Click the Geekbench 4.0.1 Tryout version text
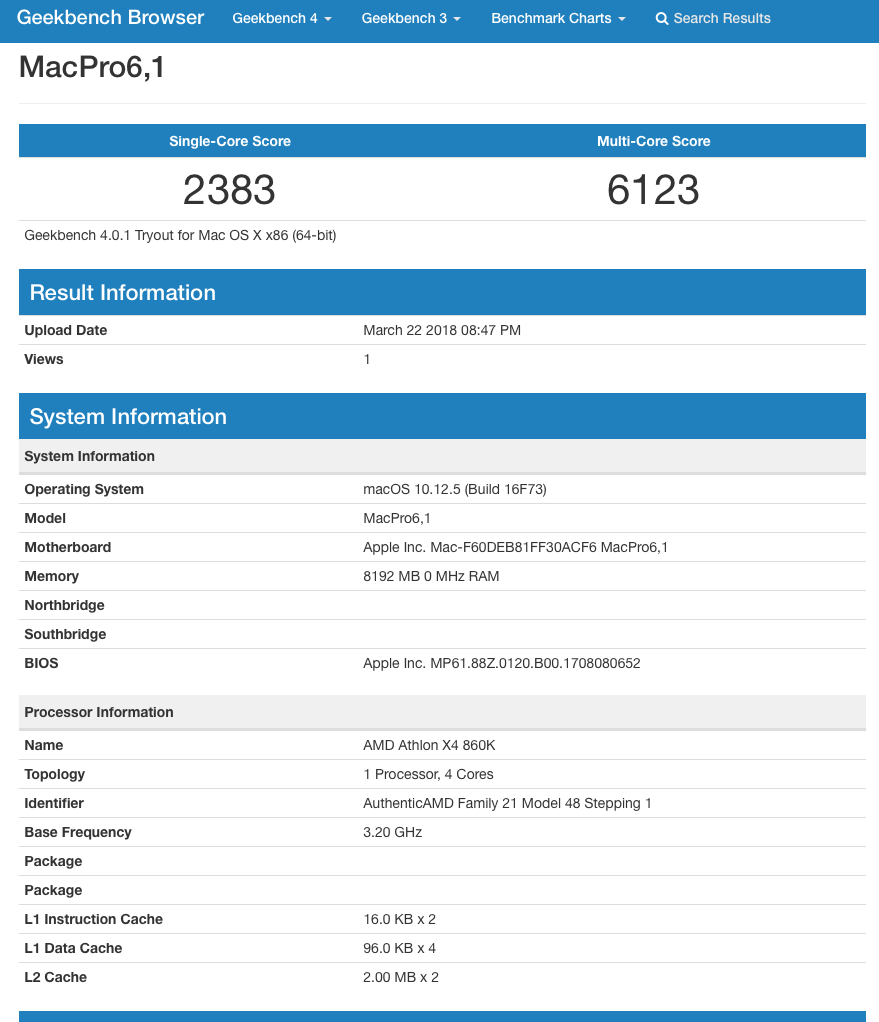This screenshot has height=1022, width=879. [x=180, y=235]
